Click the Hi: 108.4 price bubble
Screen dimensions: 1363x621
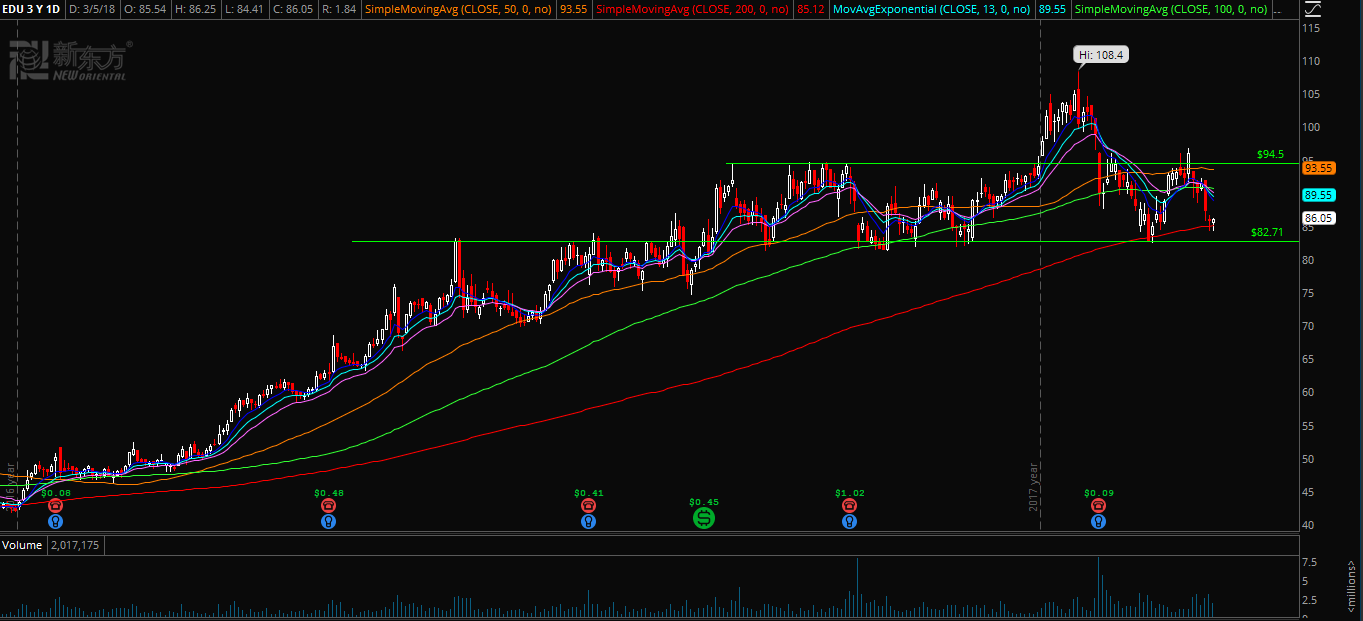coord(1101,55)
